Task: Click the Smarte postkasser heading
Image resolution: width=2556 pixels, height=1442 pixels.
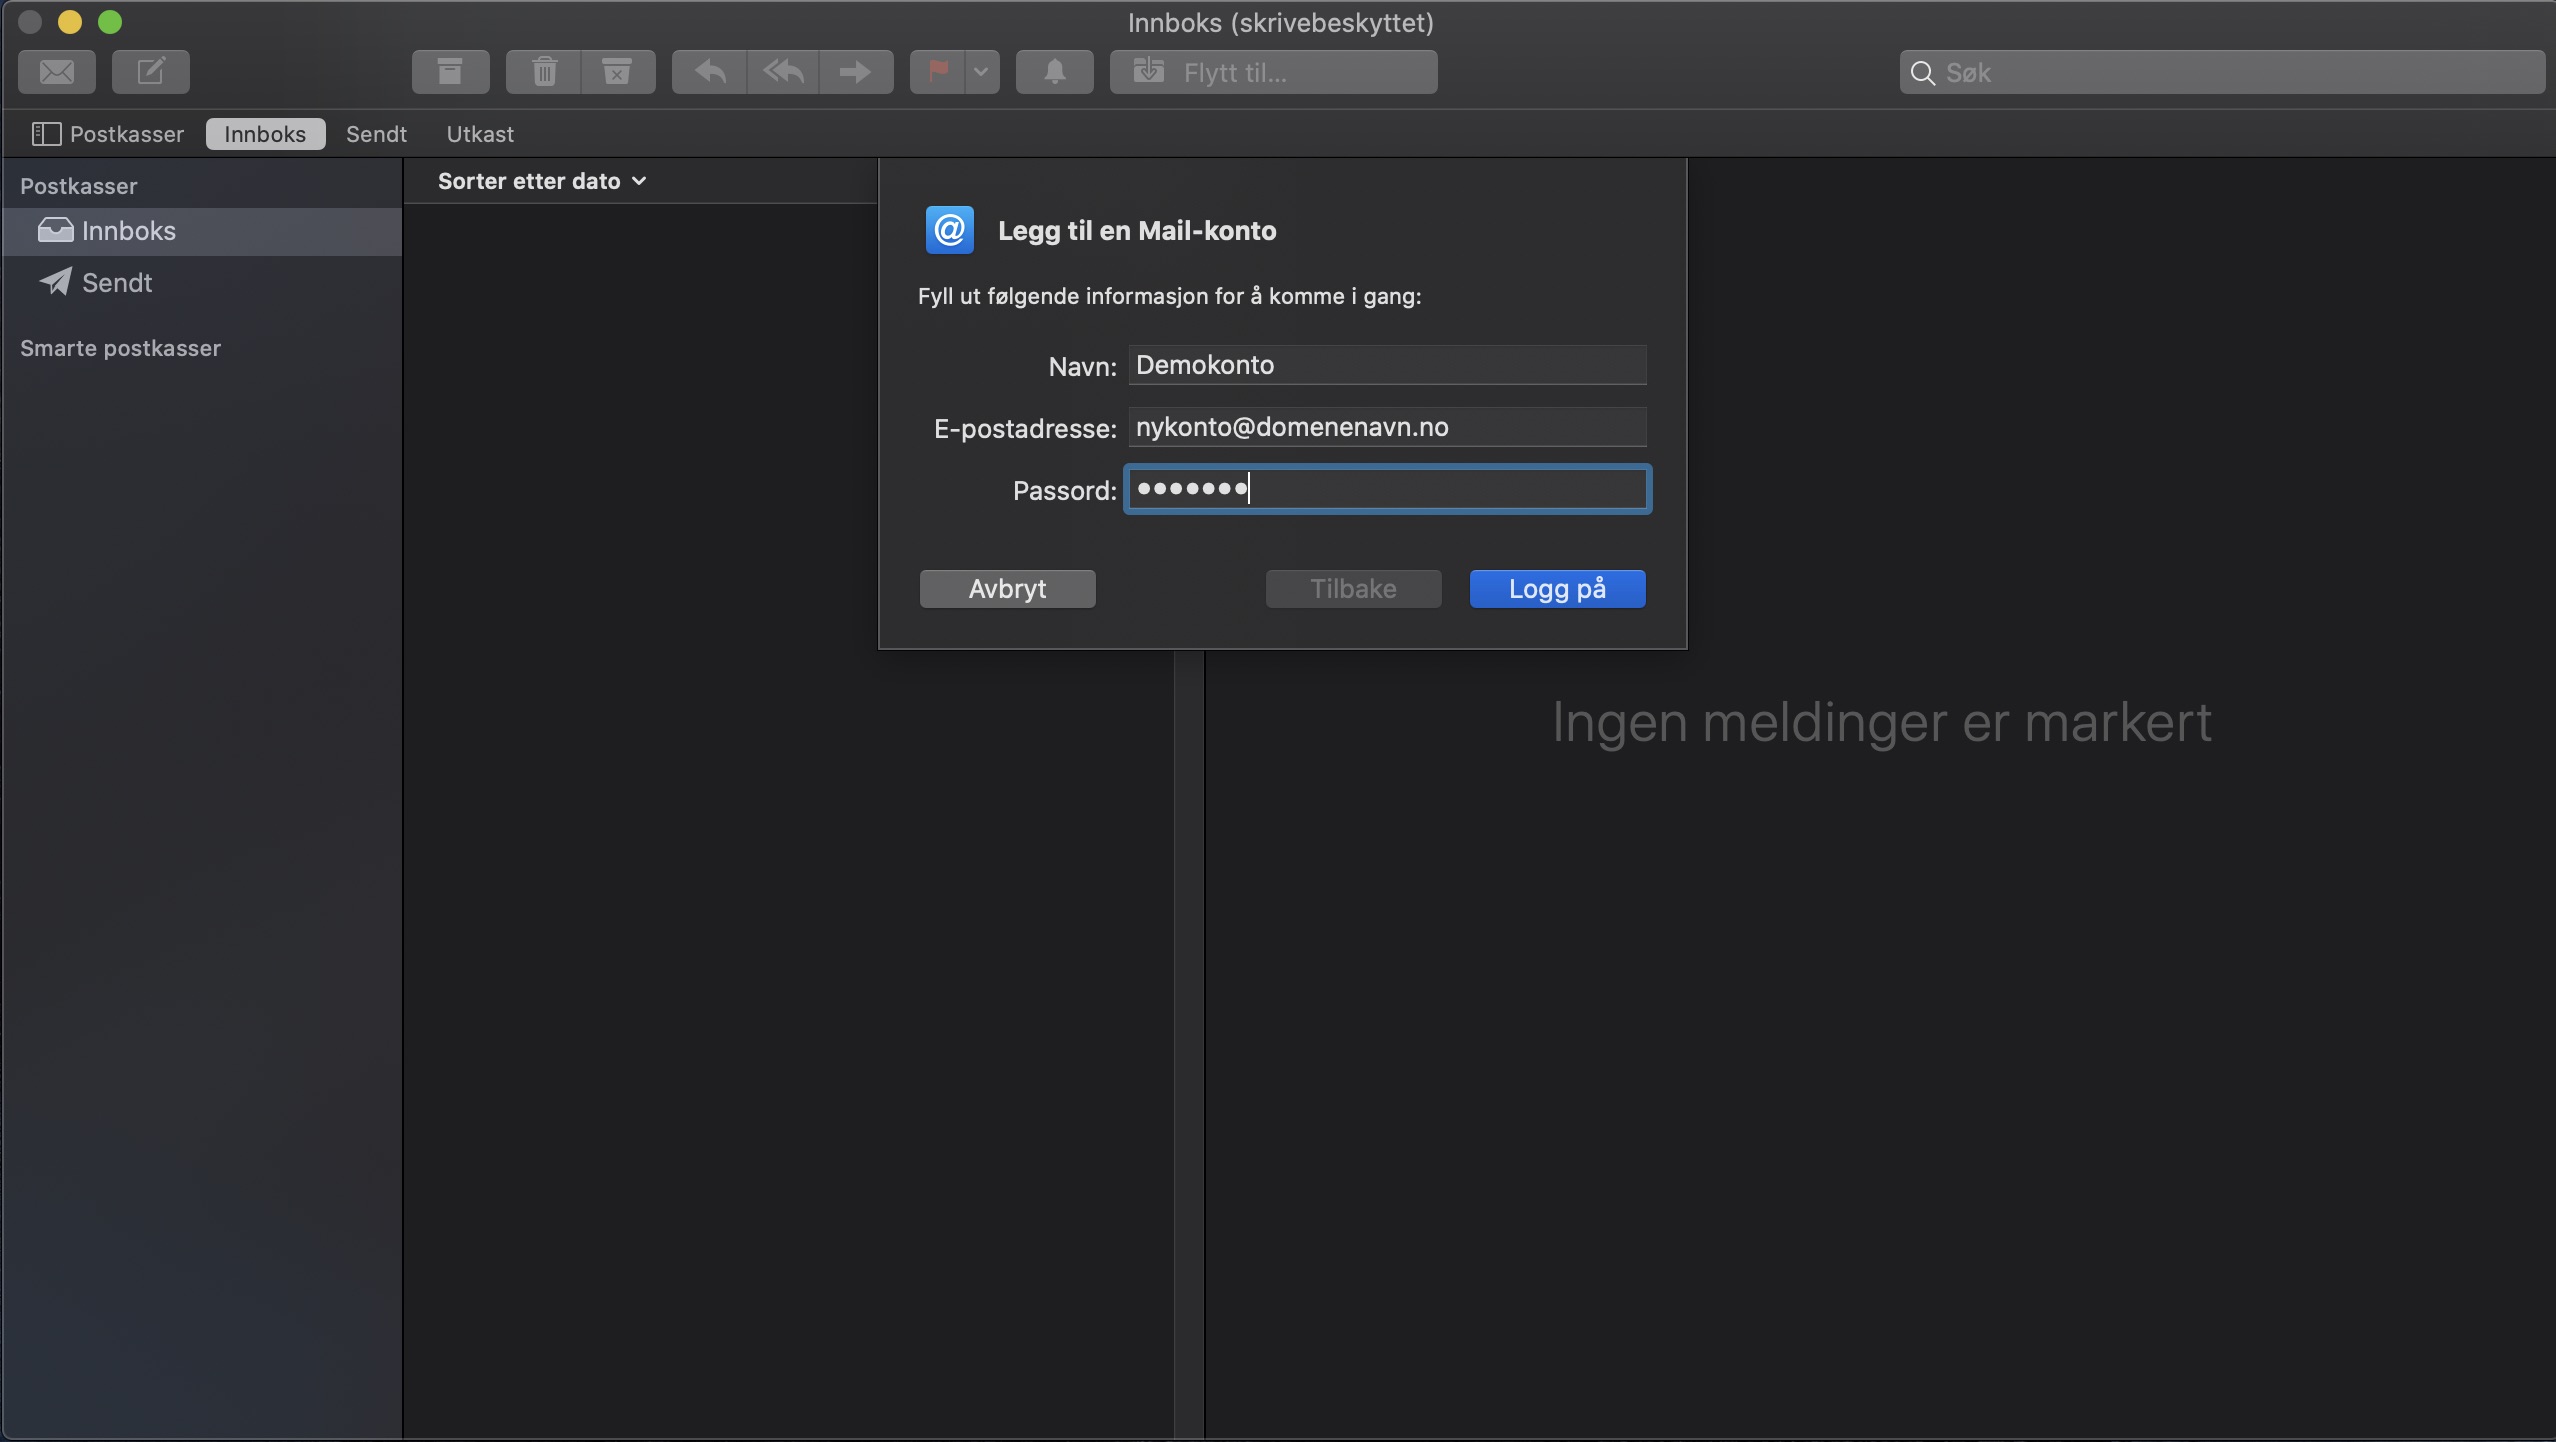Action: coord(120,348)
